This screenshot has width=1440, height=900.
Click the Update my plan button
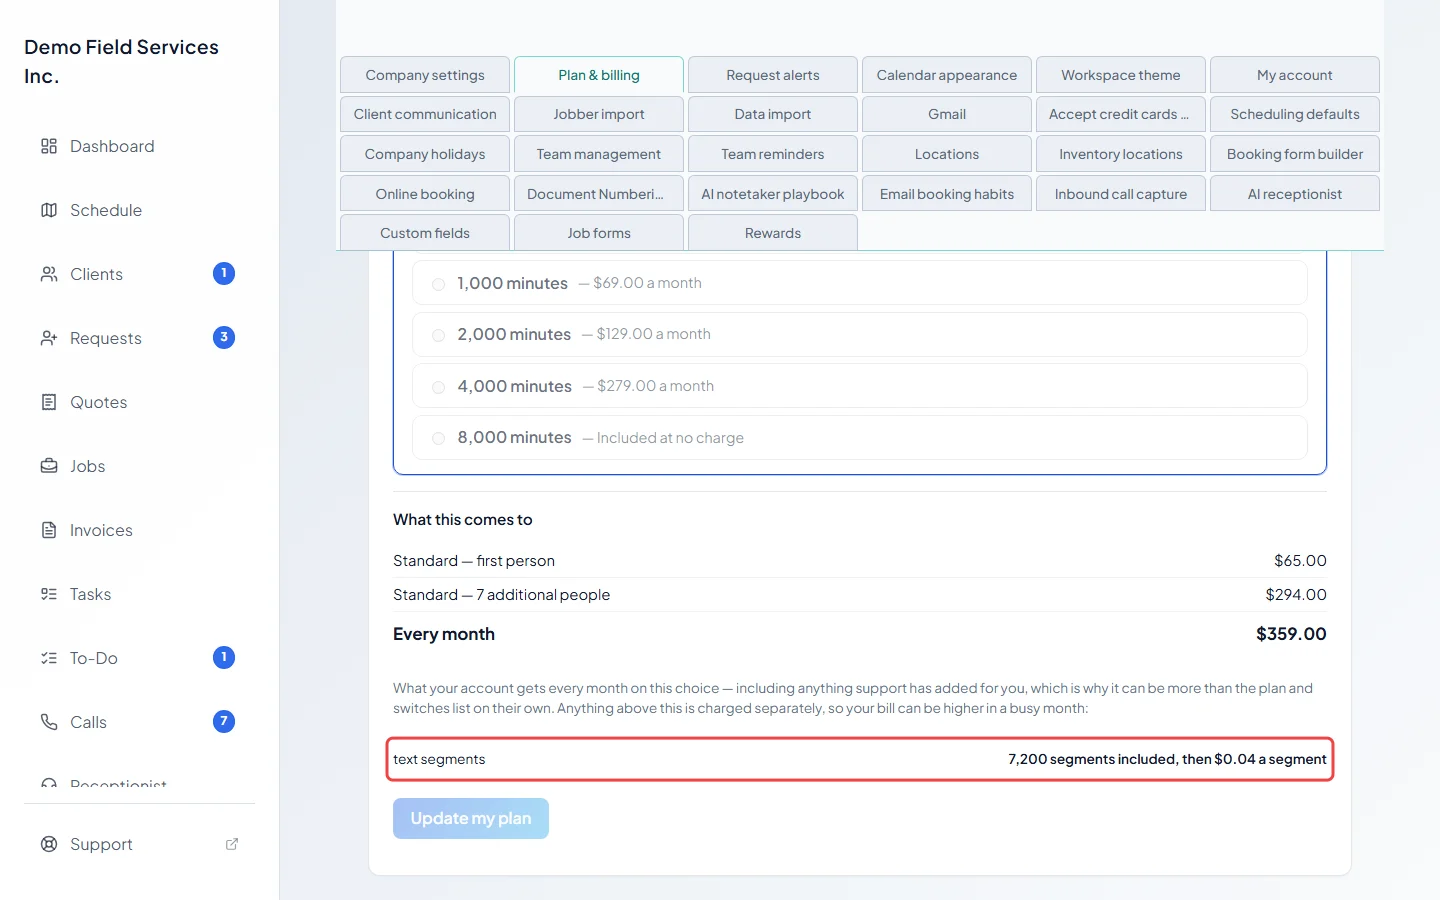coord(471,818)
